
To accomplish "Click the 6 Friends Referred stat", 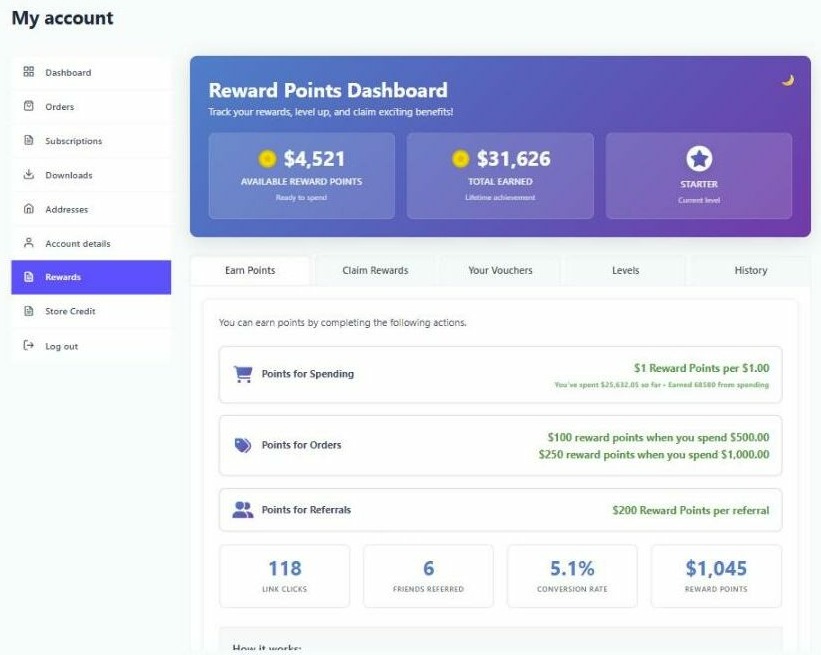I will point(428,576).
